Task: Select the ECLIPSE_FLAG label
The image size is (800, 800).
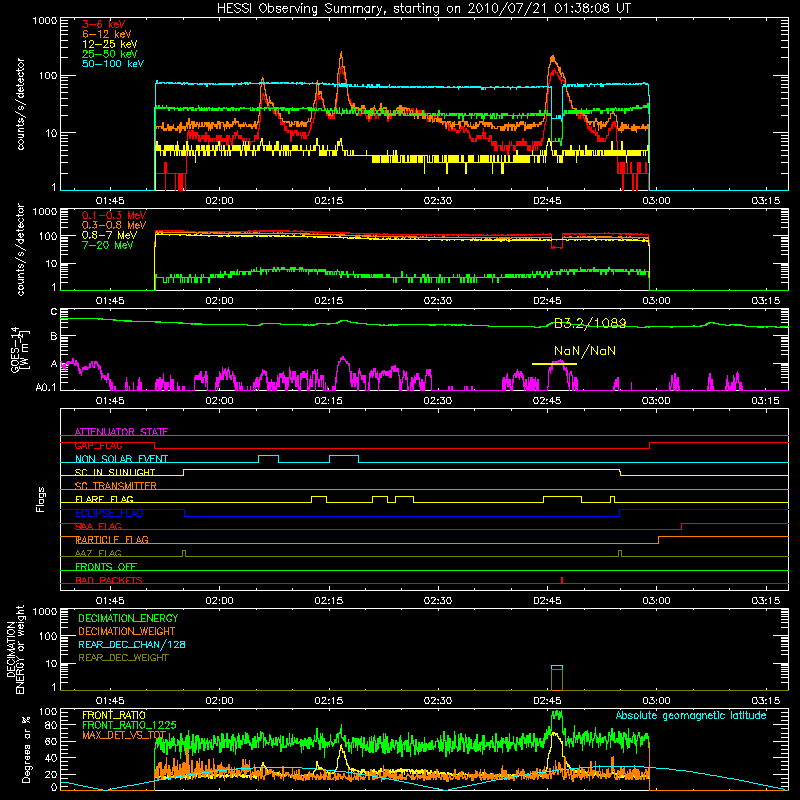Action: [x=109, y=513]
